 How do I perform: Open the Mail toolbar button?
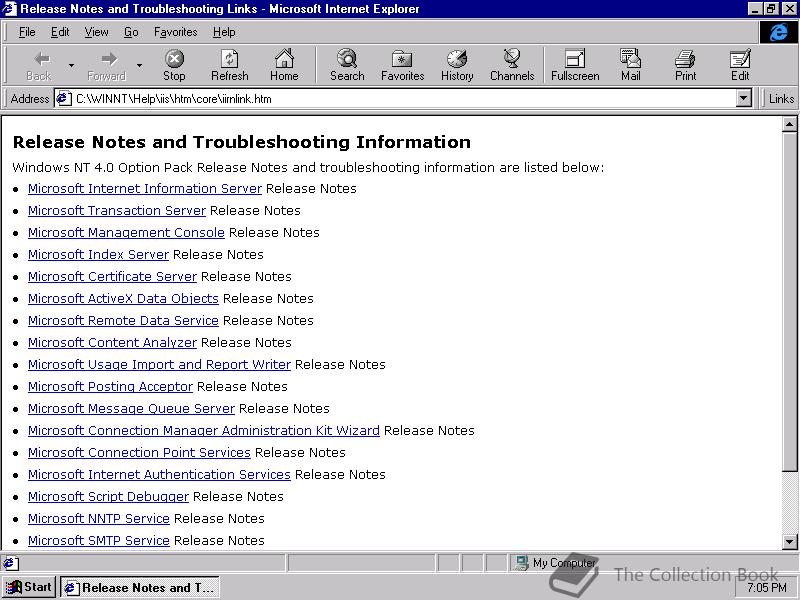[631, 65]
